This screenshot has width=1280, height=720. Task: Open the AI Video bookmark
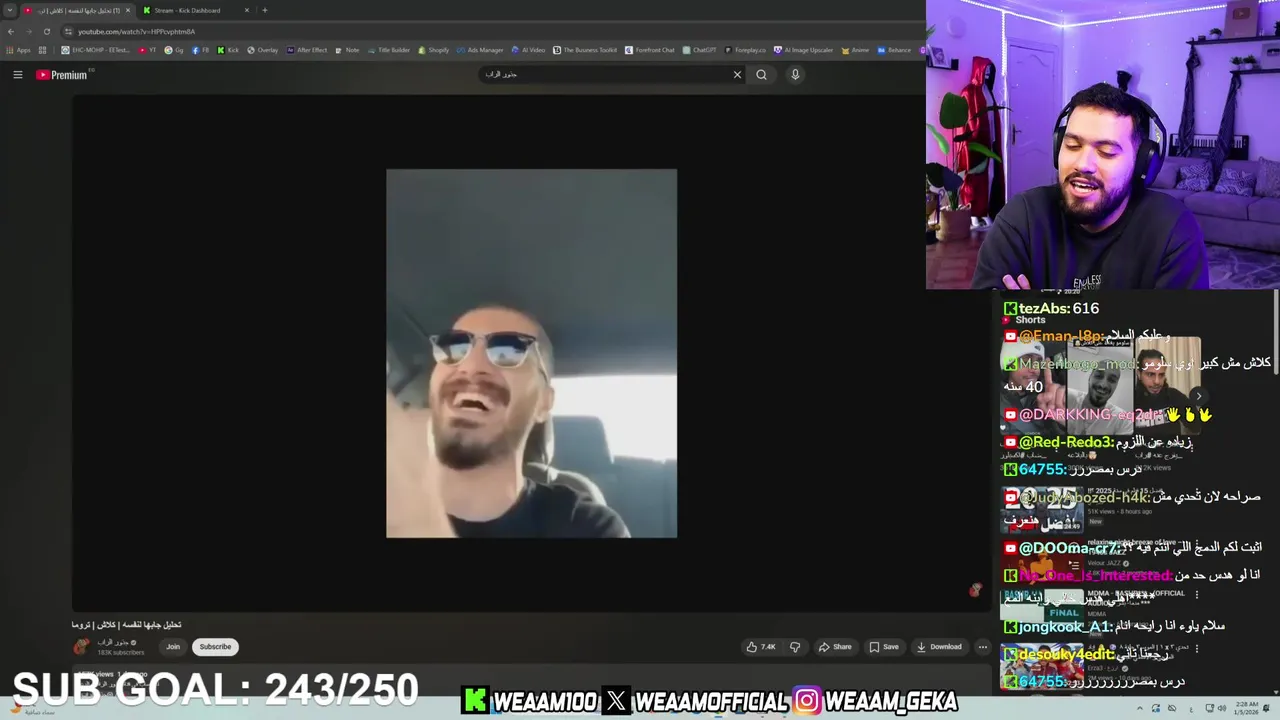click(529, 50)
